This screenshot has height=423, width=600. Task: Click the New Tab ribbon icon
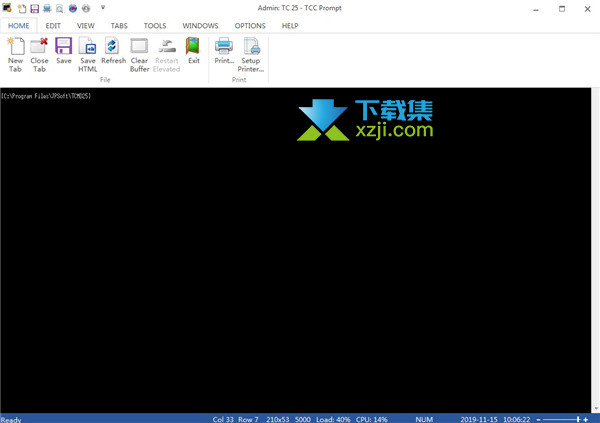(x=15, y=54)
